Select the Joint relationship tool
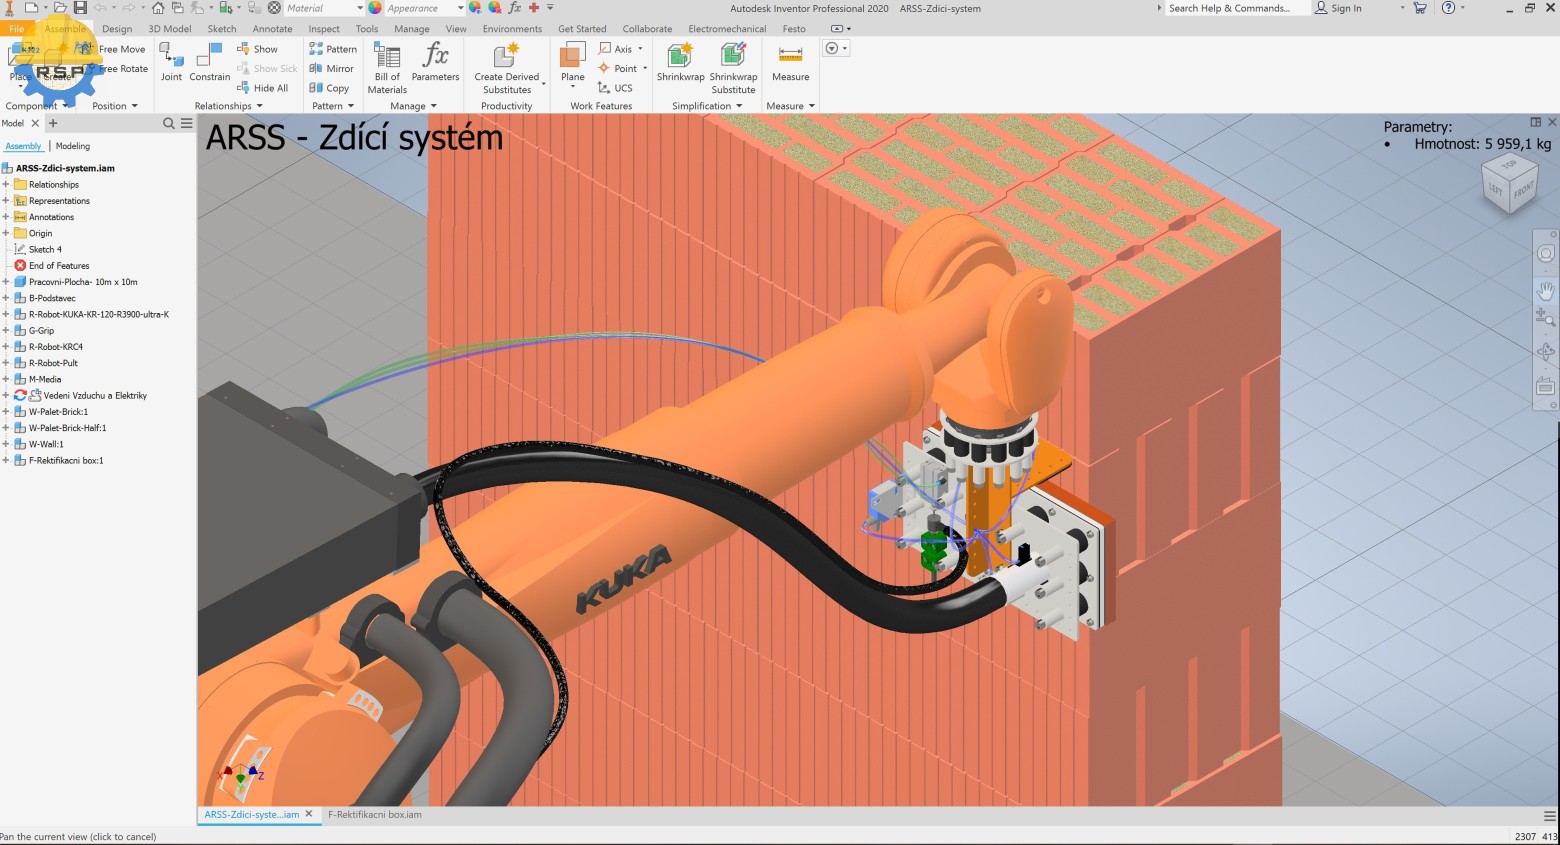 172,62
